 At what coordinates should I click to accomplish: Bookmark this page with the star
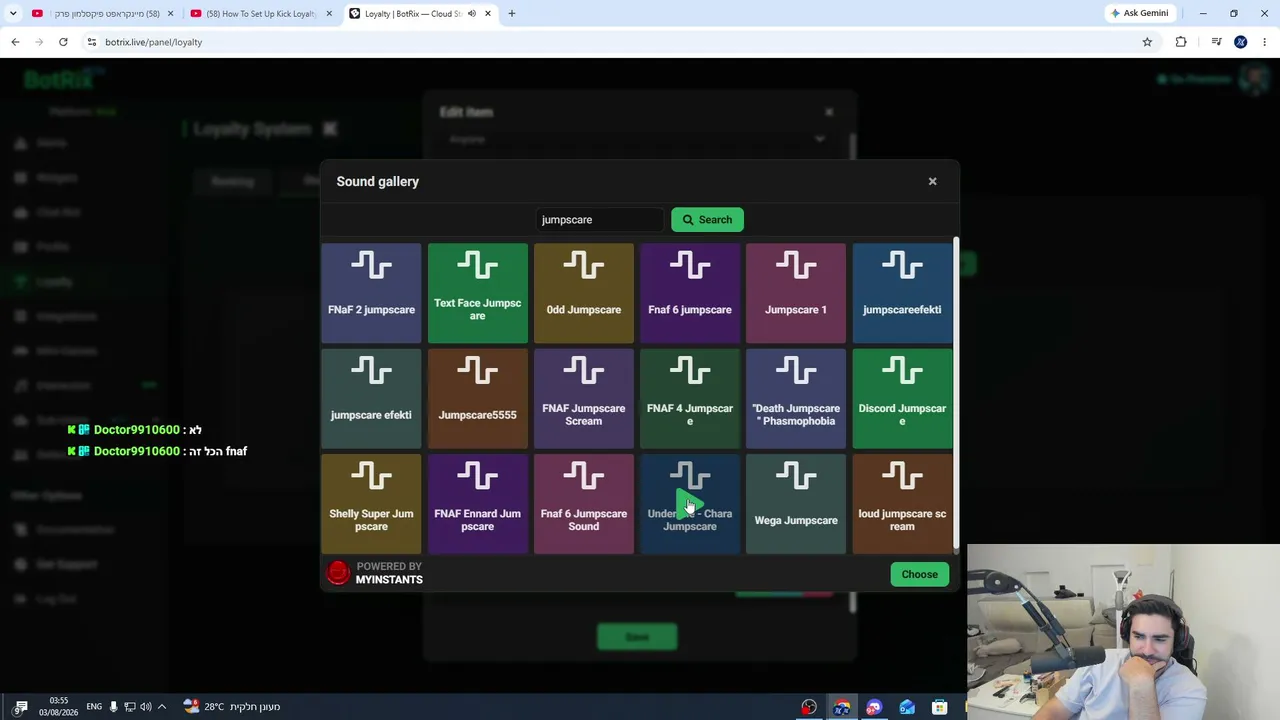coord(1147,42)
